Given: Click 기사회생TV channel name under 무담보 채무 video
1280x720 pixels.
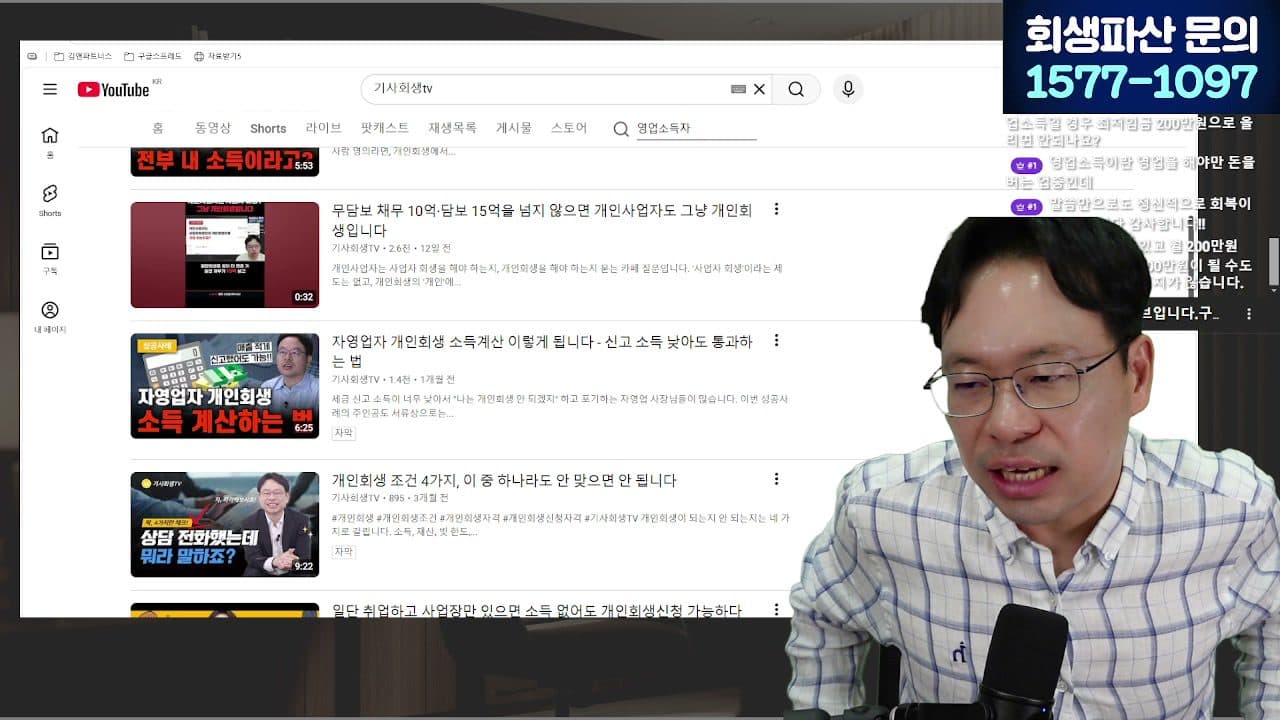Looking at the screenshot, I should coord(355,248).
